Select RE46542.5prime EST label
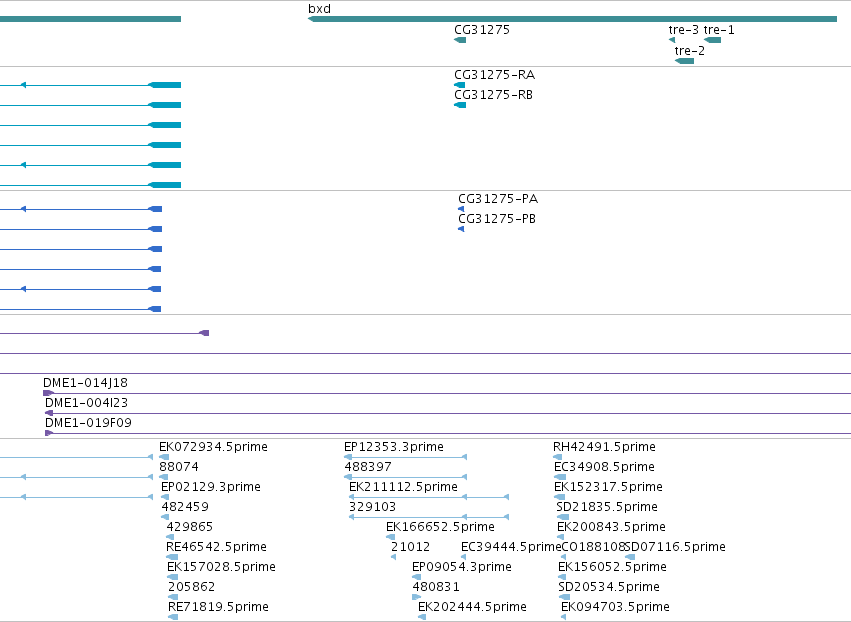Screen dimensions: 851x622 pyautogui.click(x=216, y=547)
